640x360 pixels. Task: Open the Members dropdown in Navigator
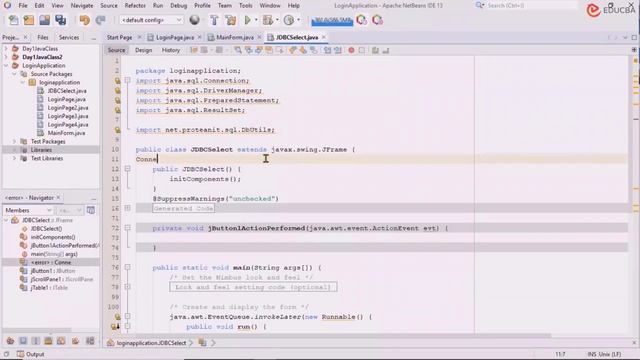tap(28, 210)
